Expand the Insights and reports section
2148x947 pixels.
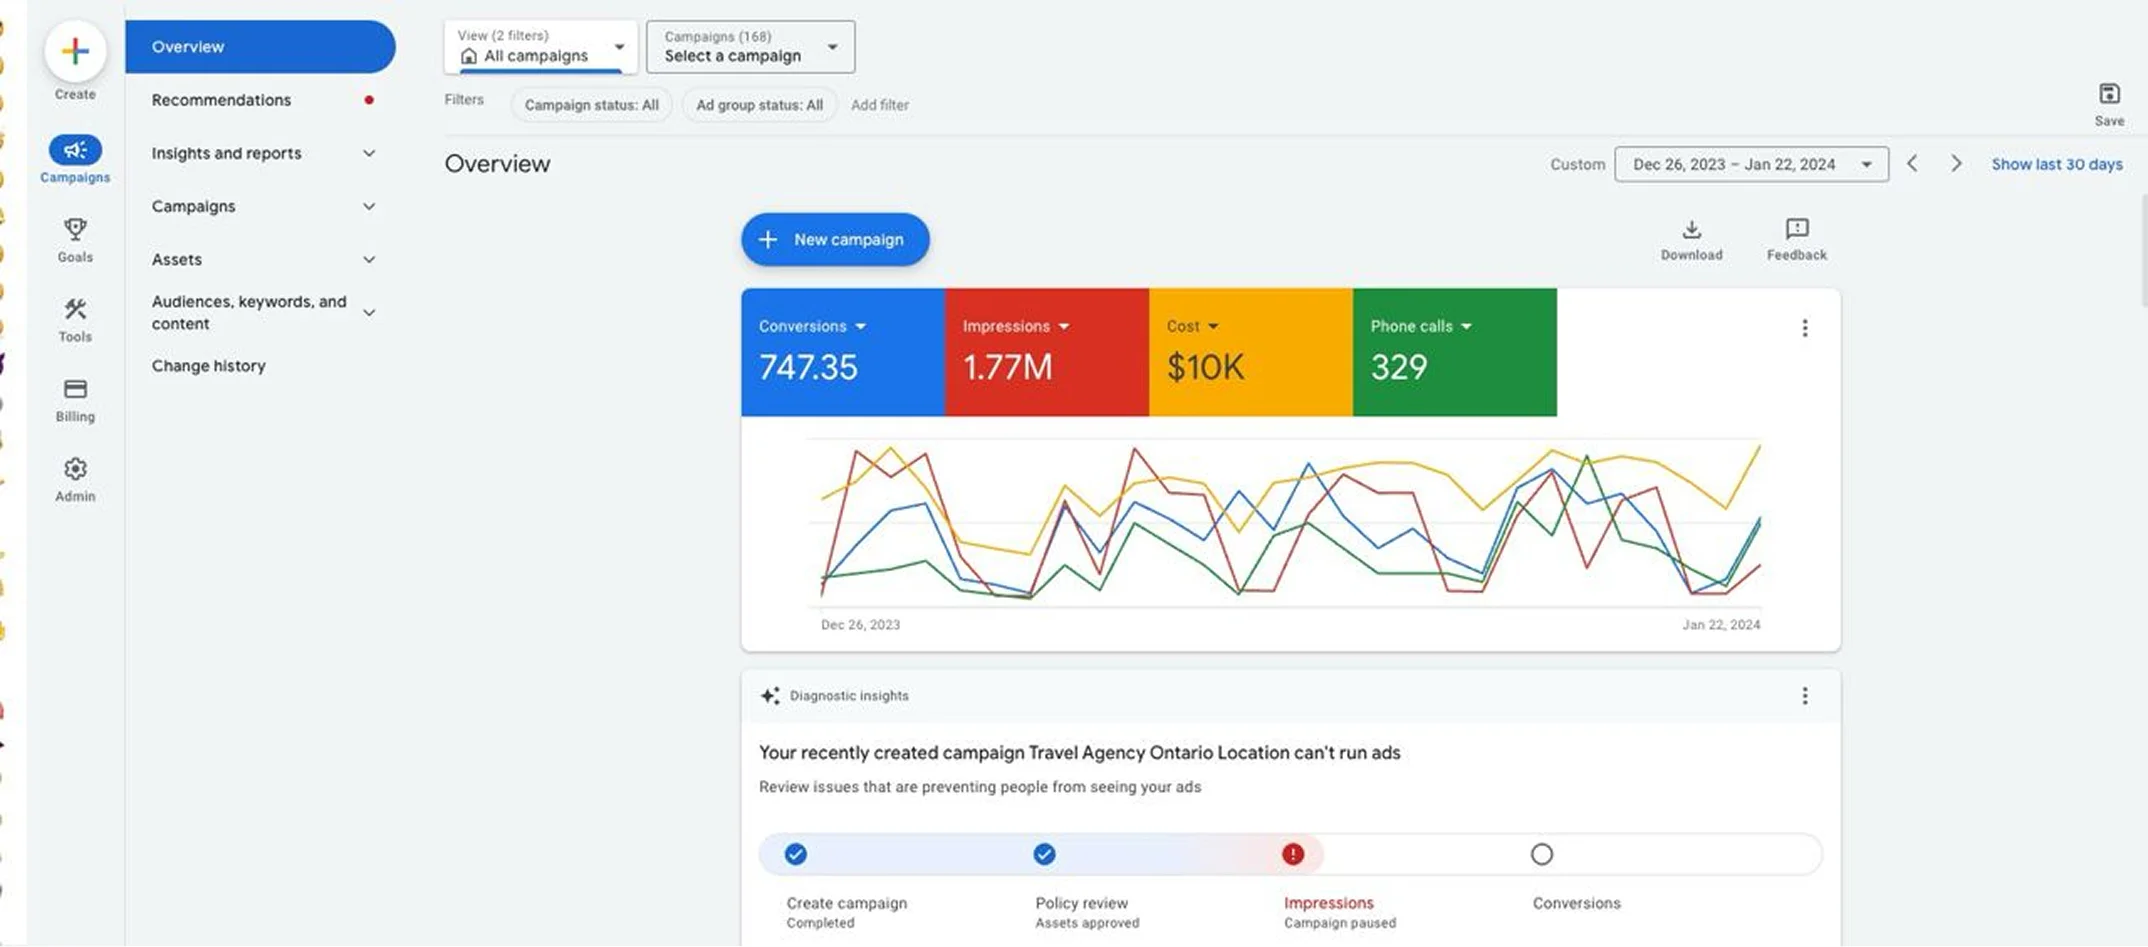[x=262, y=153]
